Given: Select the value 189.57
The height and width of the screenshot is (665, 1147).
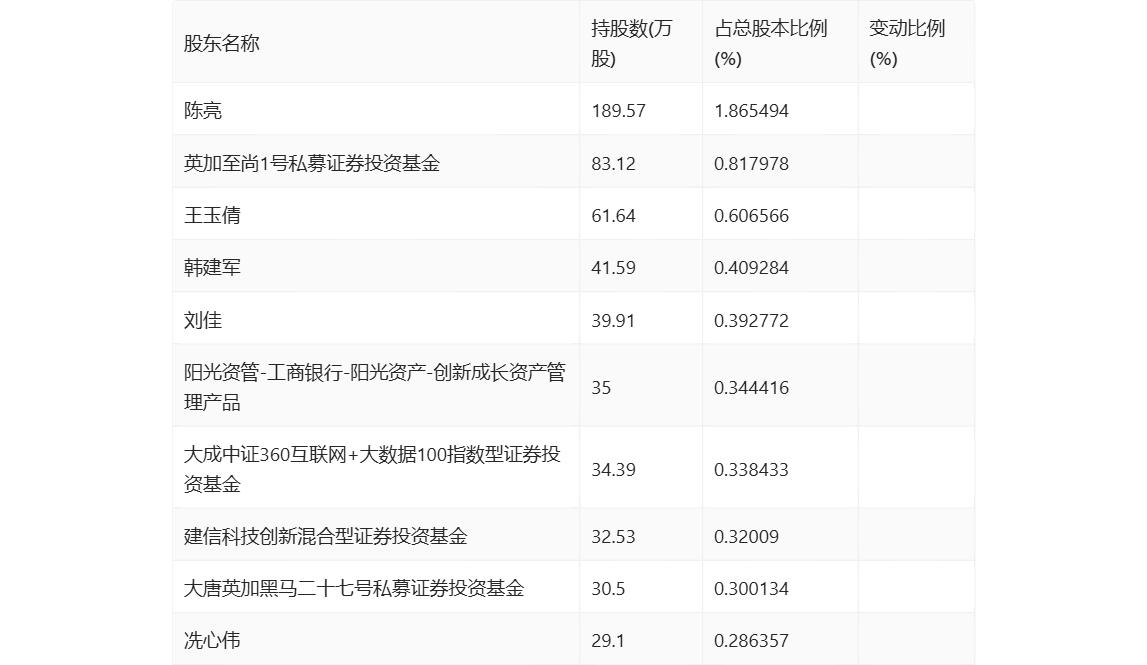Looking at the screenshot, I should (x=618, y=110).
